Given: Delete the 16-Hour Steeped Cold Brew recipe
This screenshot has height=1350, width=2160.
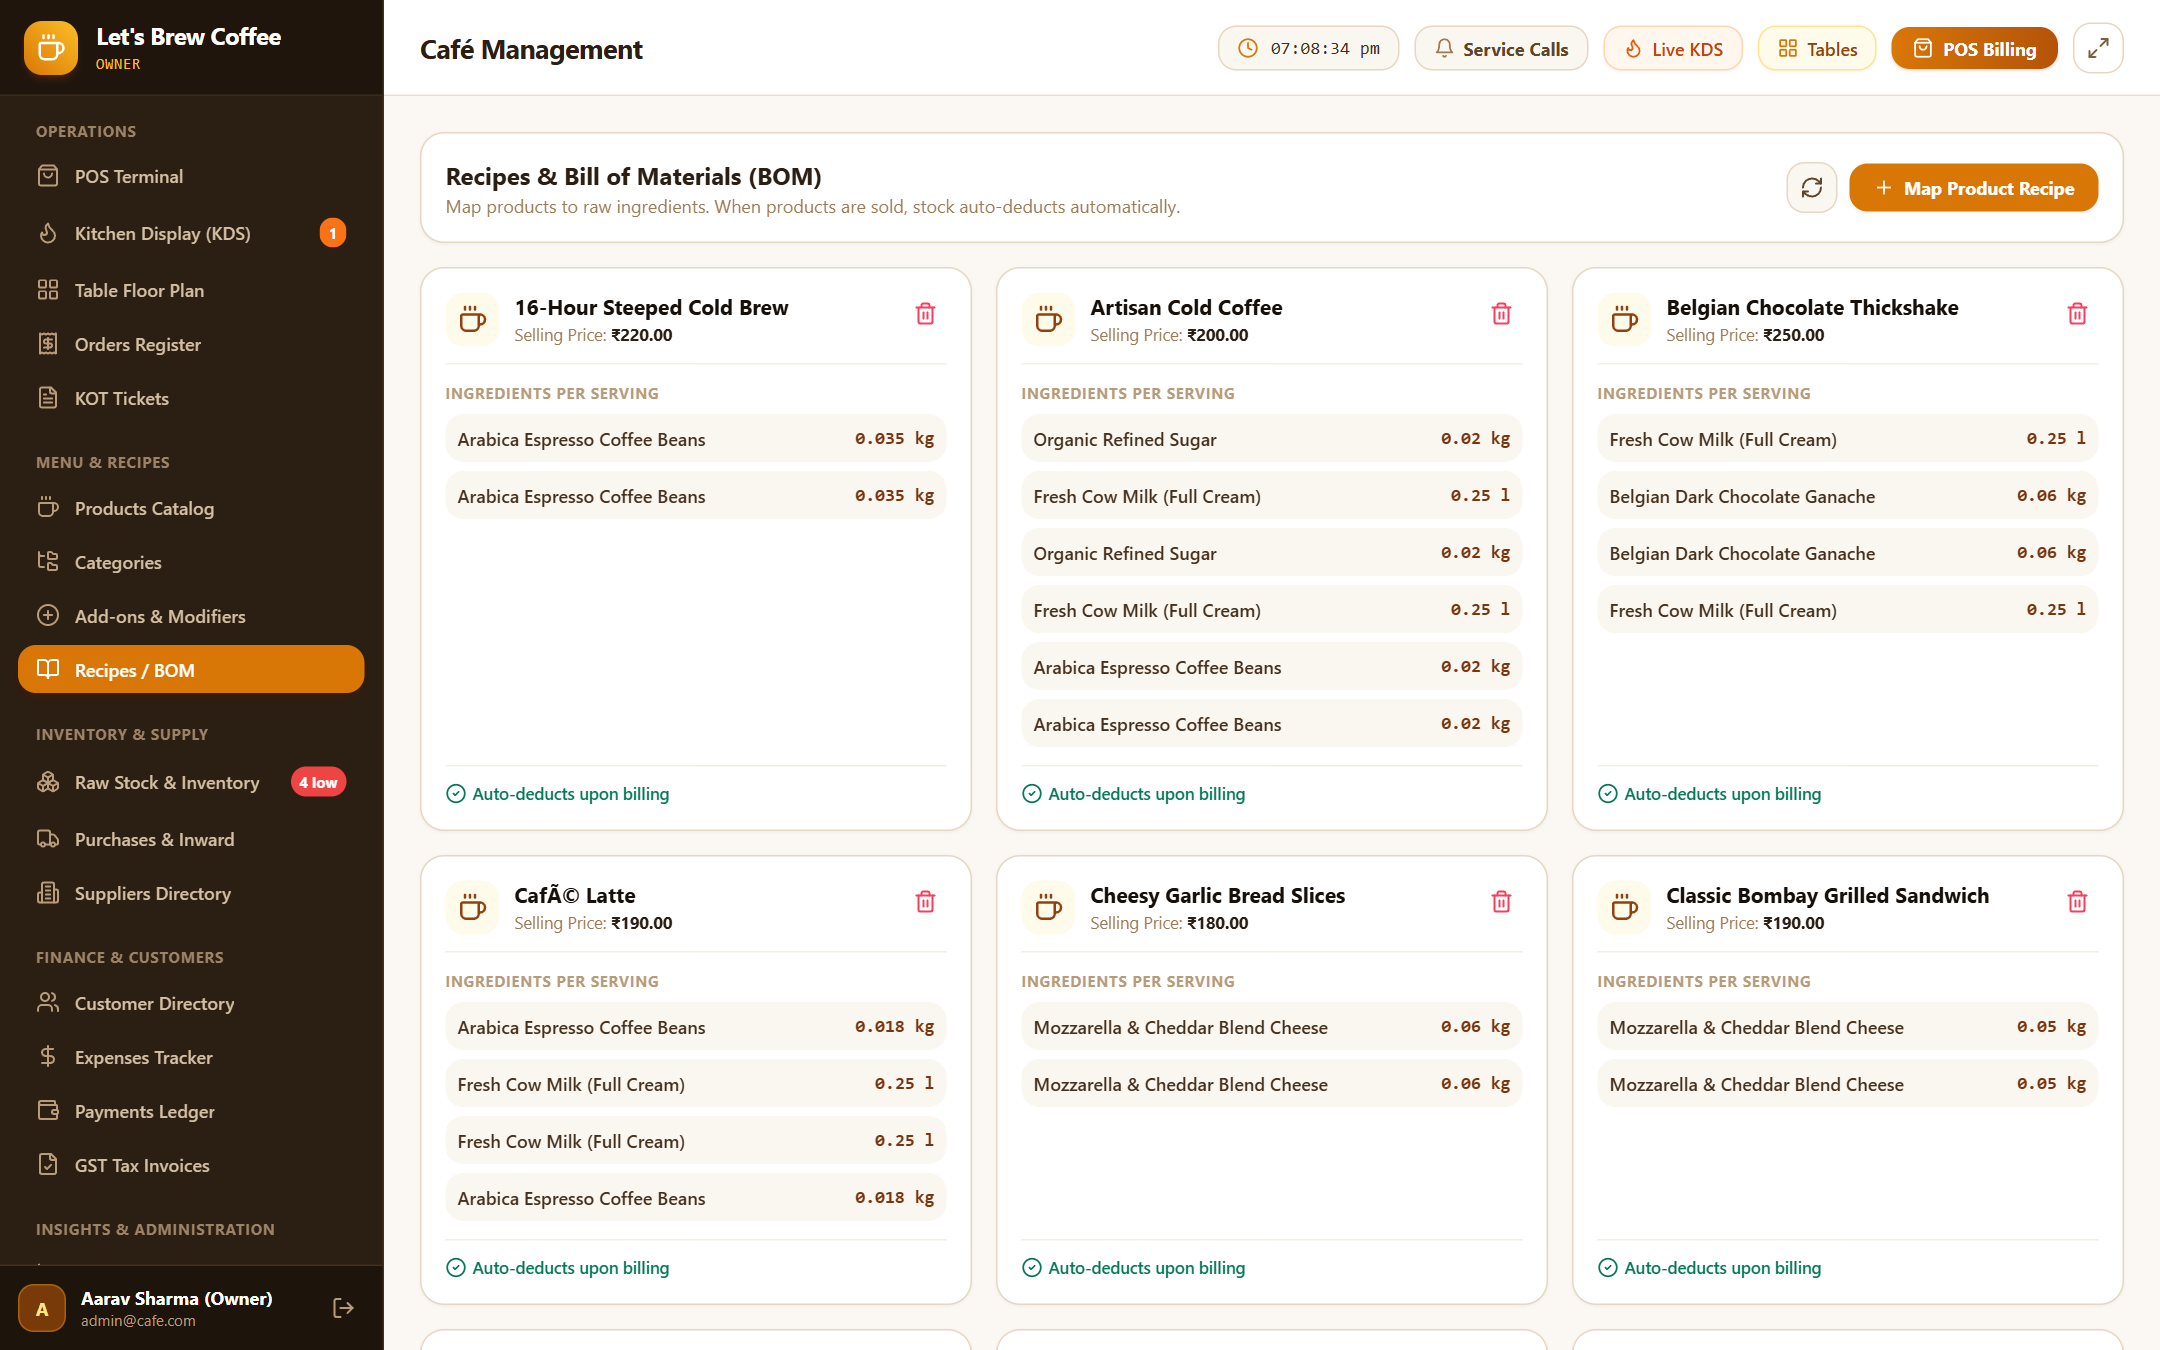Looking at the screenshot, I should 925,314.
